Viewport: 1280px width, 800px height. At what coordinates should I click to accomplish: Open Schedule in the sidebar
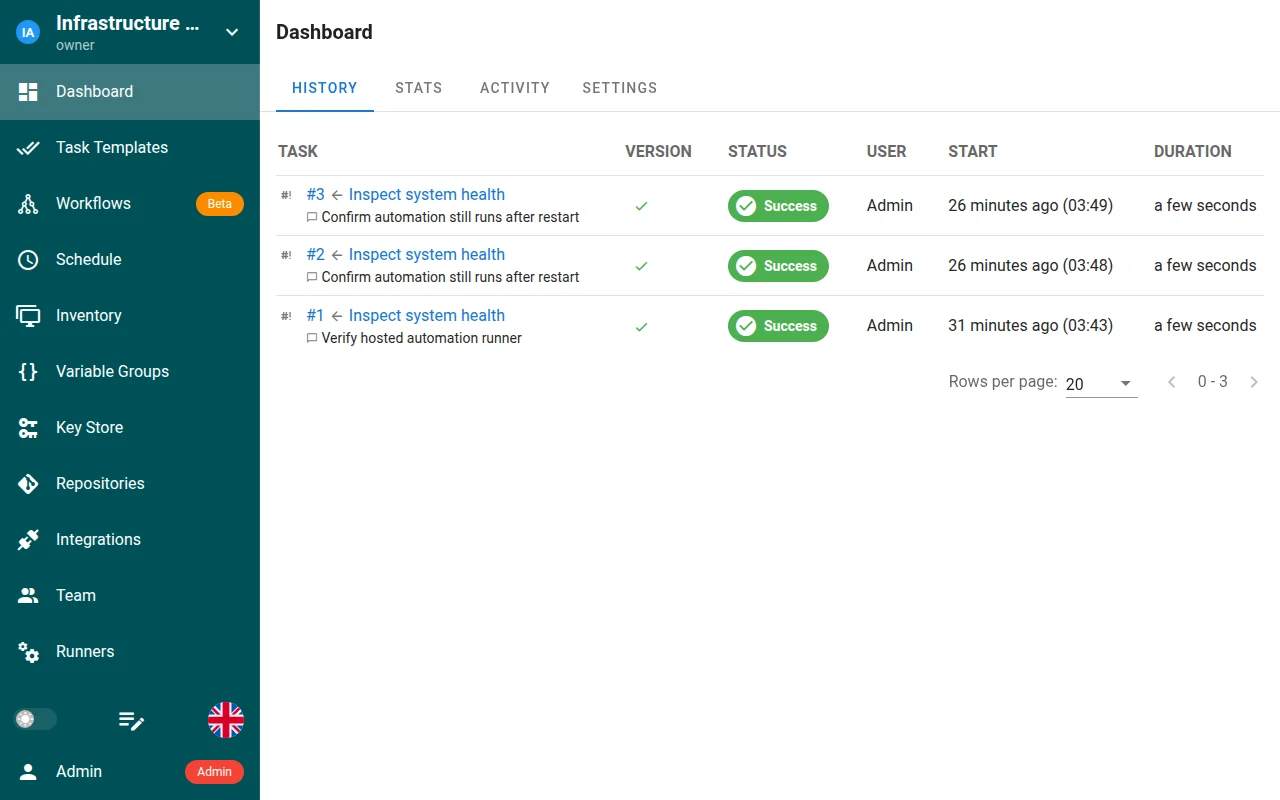click(130, 260)
